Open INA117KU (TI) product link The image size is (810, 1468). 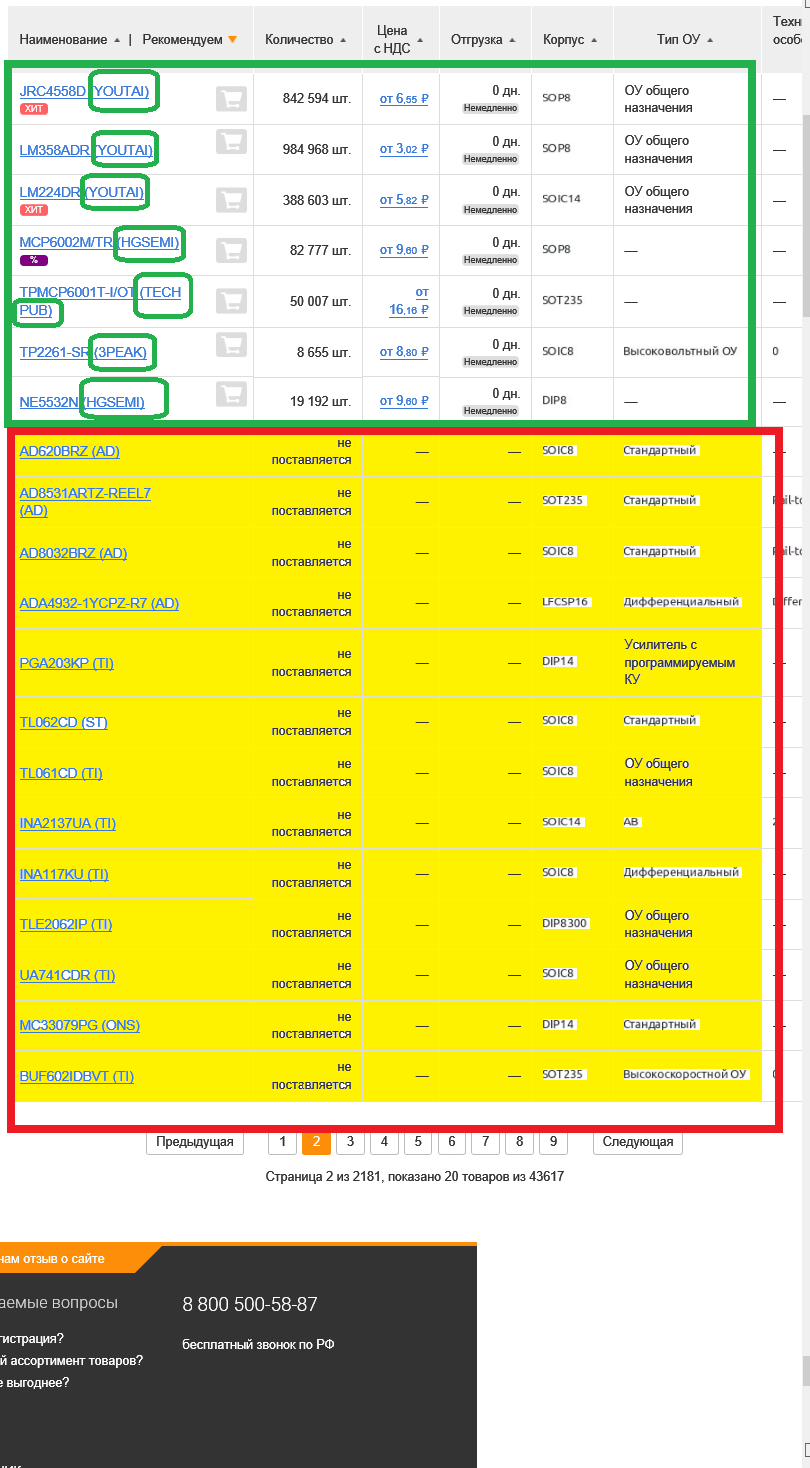pyautogui.click(x=64, y=874)
